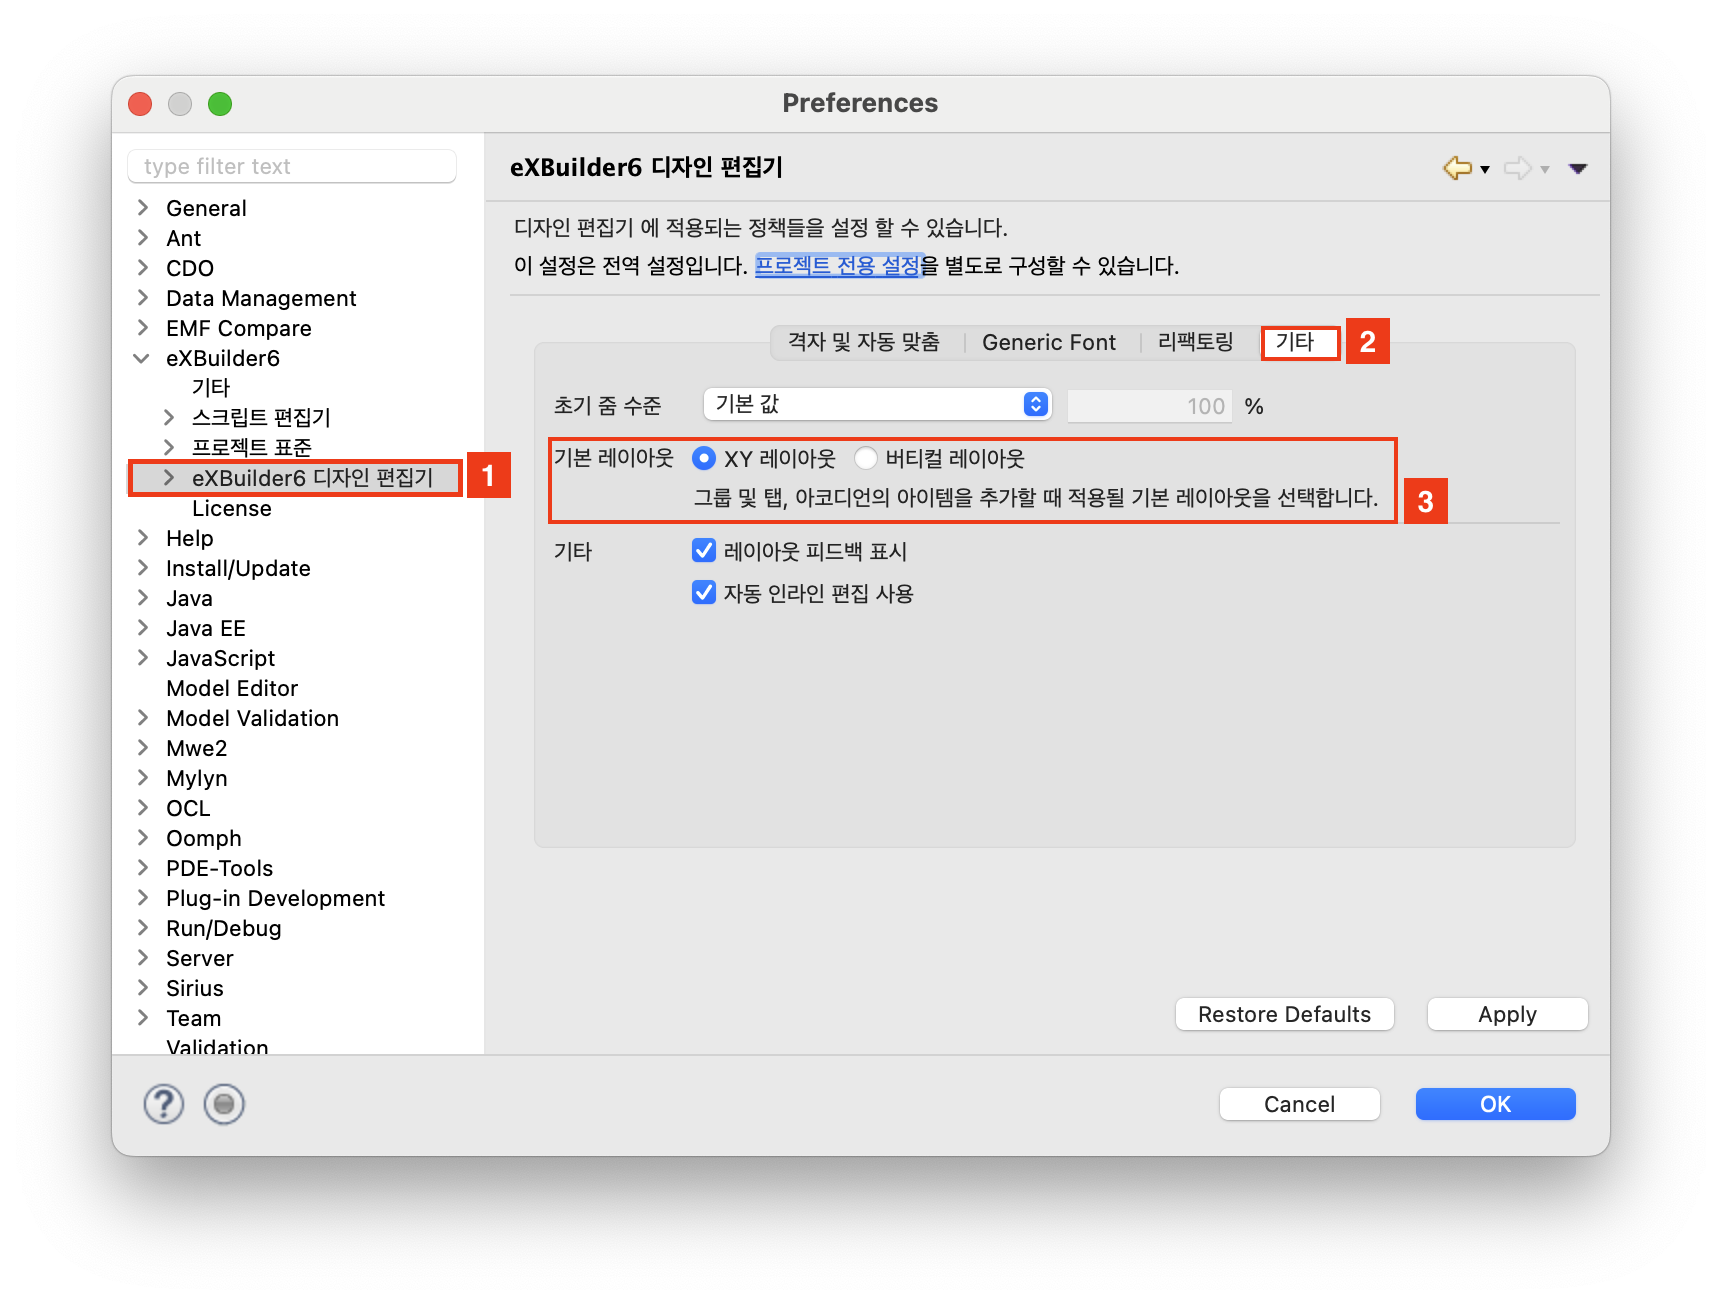Expand the CDO tree node

(143, 267)
